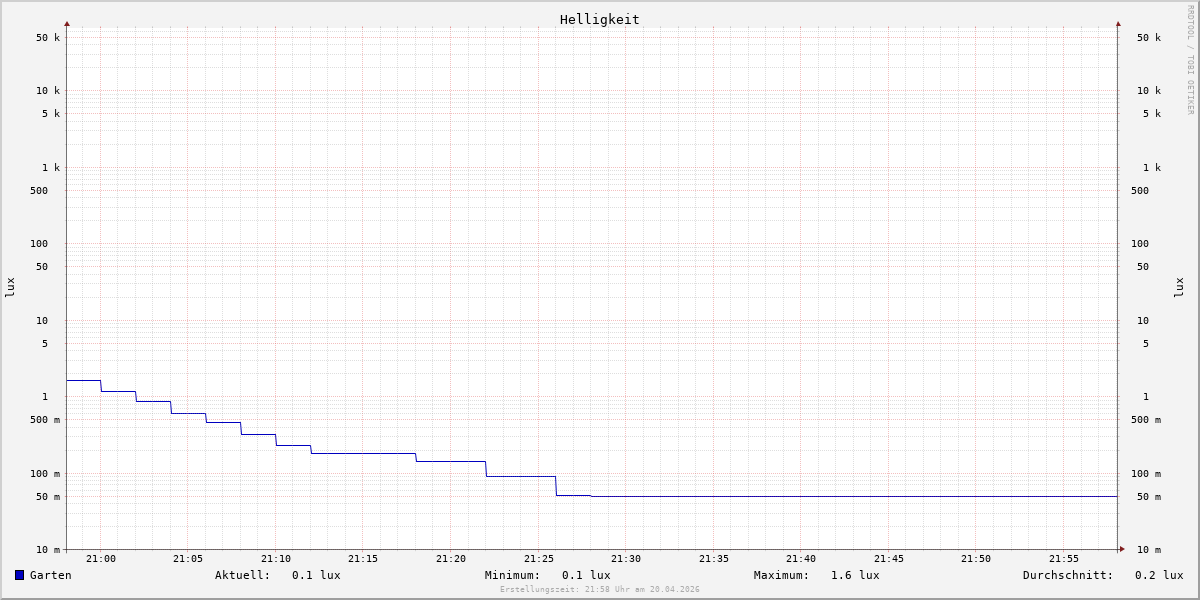Select the 21:30 time axis label
This screenshot has width=1200, height=600.
click(x=626, y=559)
